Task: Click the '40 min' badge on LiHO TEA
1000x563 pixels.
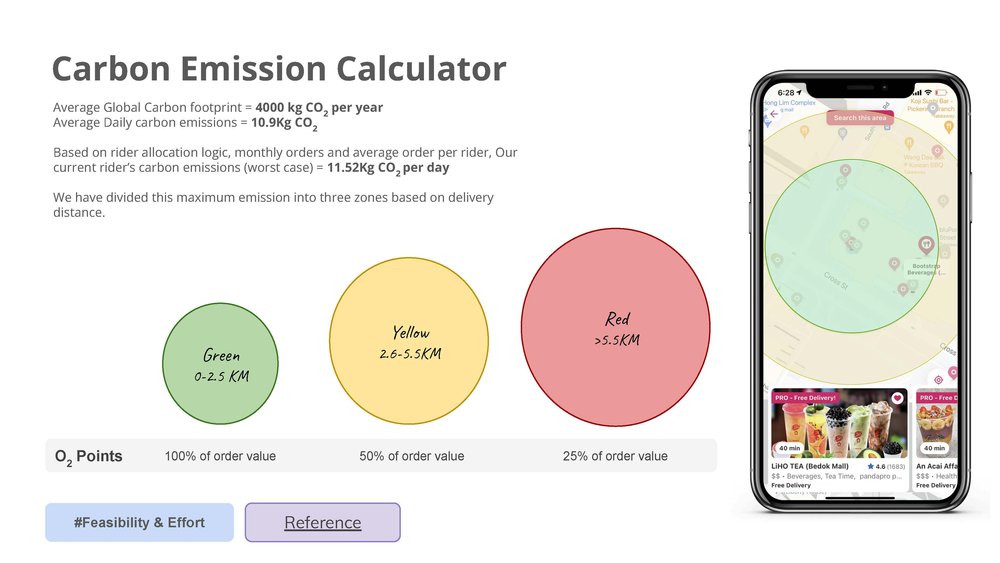Action: [x=790, y=448]
